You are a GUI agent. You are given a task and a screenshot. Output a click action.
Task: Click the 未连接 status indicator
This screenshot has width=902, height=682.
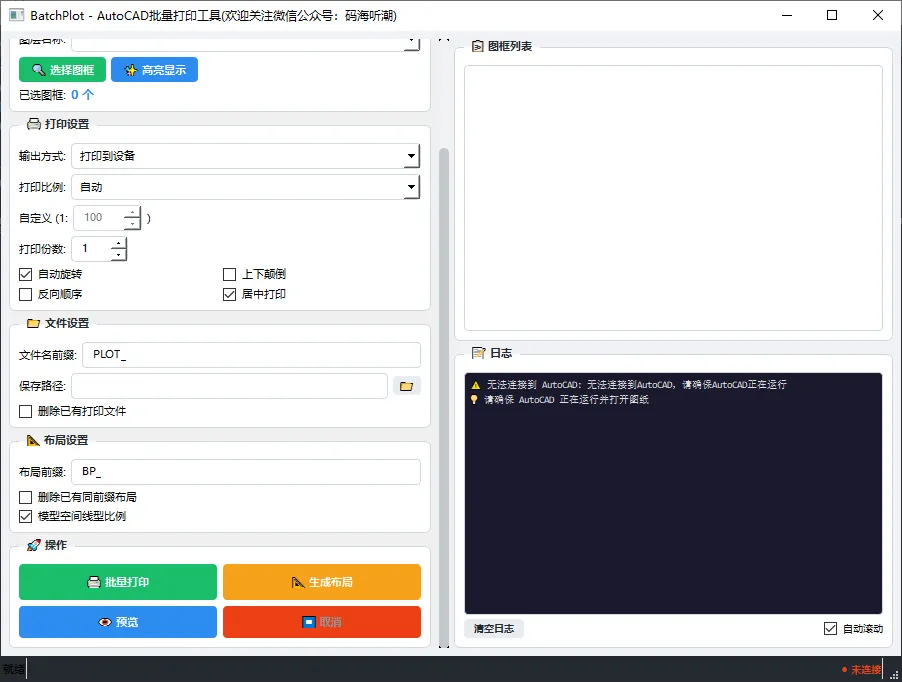click(x=861, y=670)
